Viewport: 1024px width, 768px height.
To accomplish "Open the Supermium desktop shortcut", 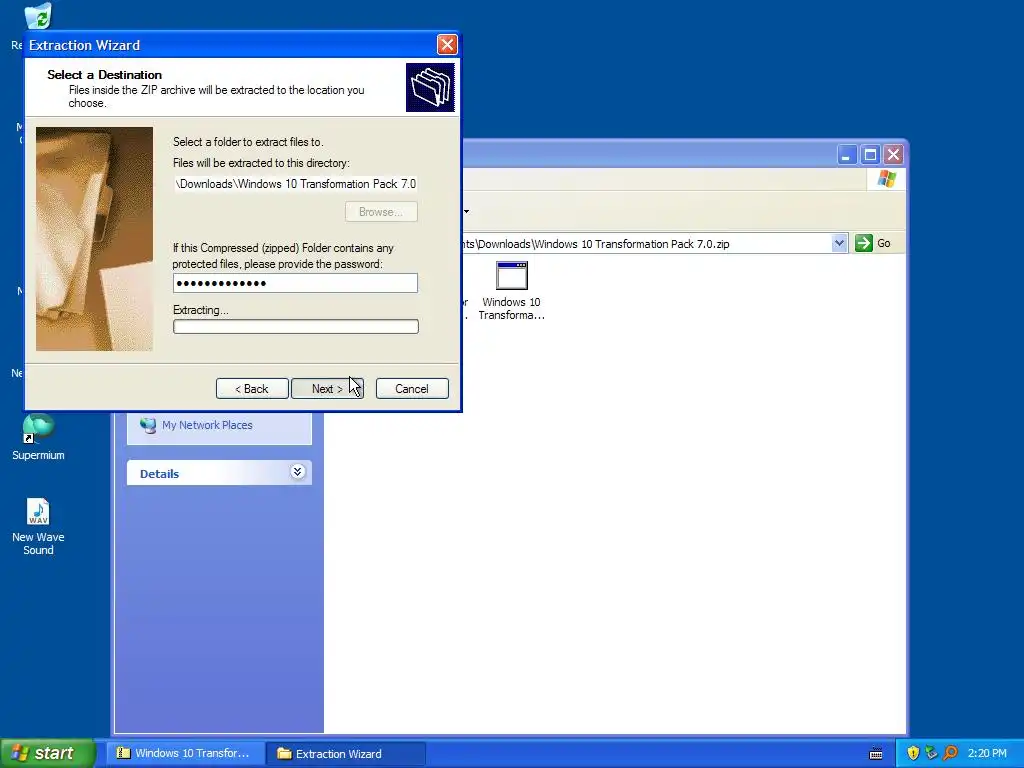I will tap(38, 438).
